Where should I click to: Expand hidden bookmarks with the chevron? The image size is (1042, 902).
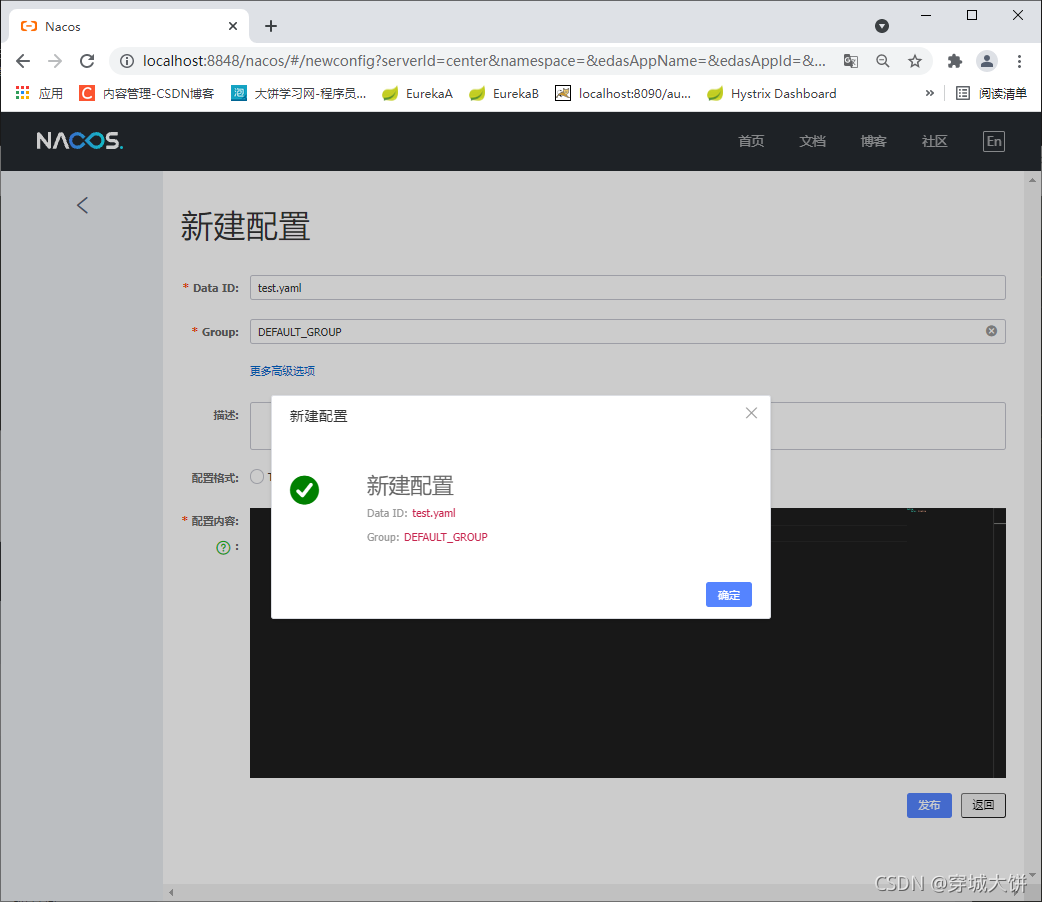point(929,93)
